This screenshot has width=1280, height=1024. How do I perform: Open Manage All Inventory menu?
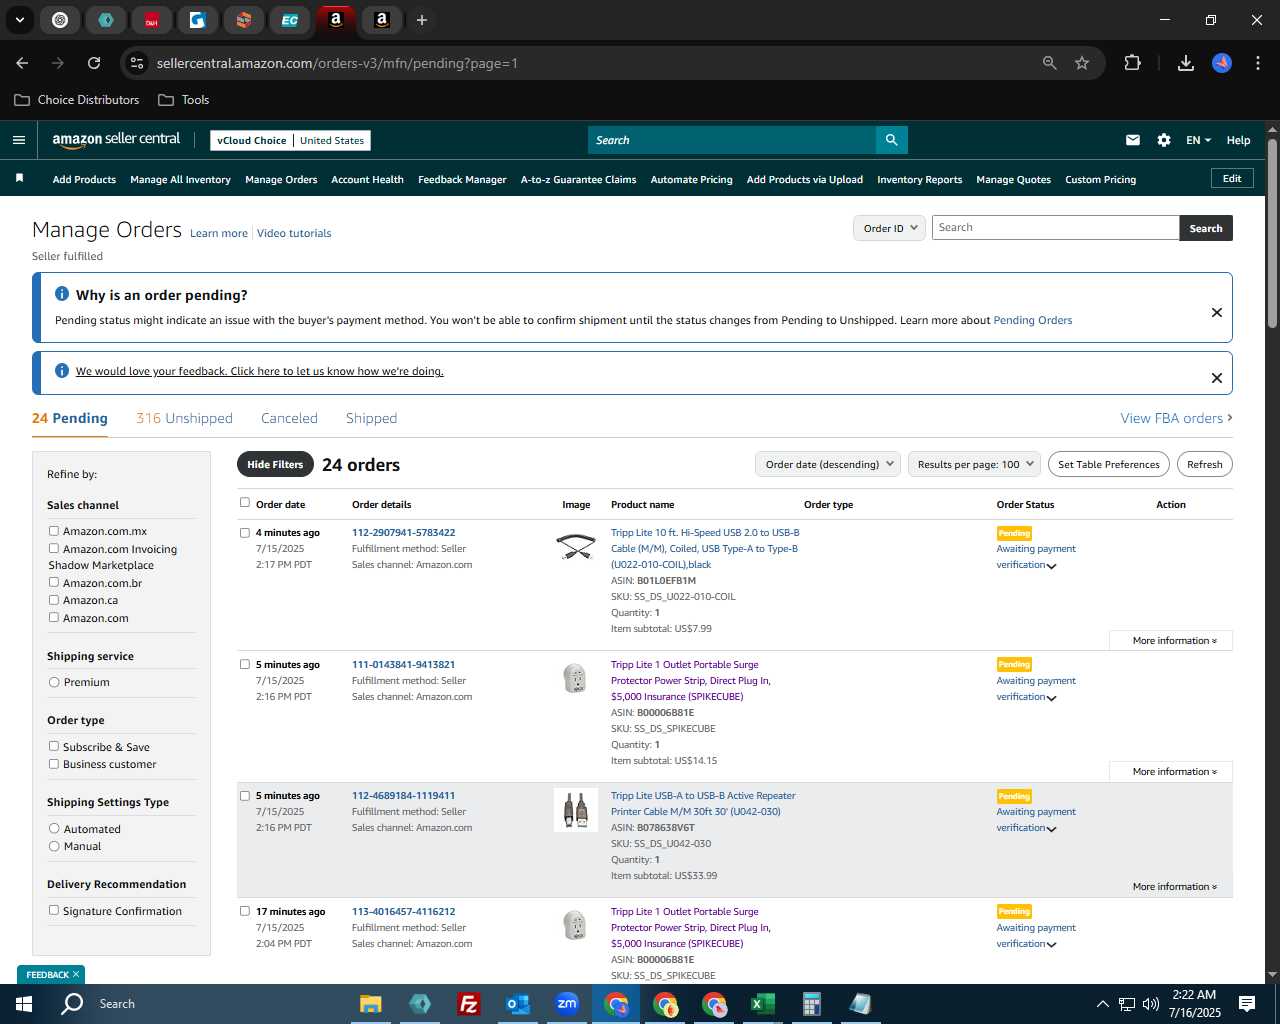coord(180,179)
